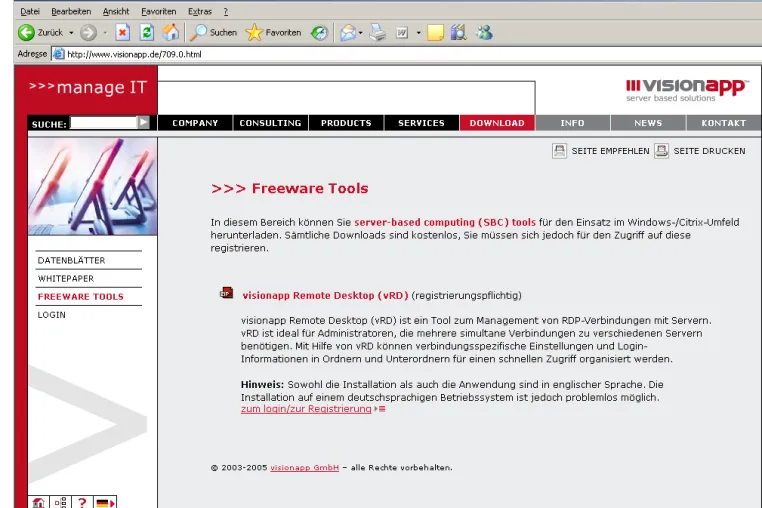This screenshot has width=762, height=508.
Task: Open the Extras menu
Action: point(200,11)
